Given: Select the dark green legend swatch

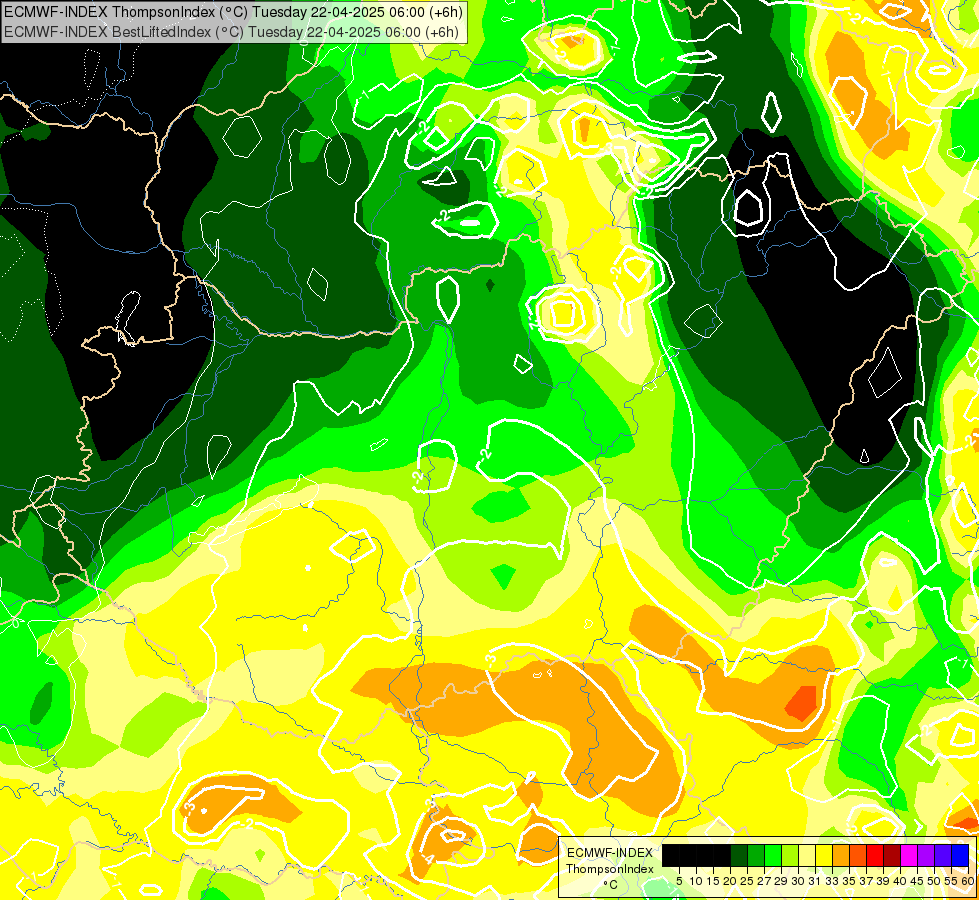Looking at the screenshot, I should (x=739, y=856).
